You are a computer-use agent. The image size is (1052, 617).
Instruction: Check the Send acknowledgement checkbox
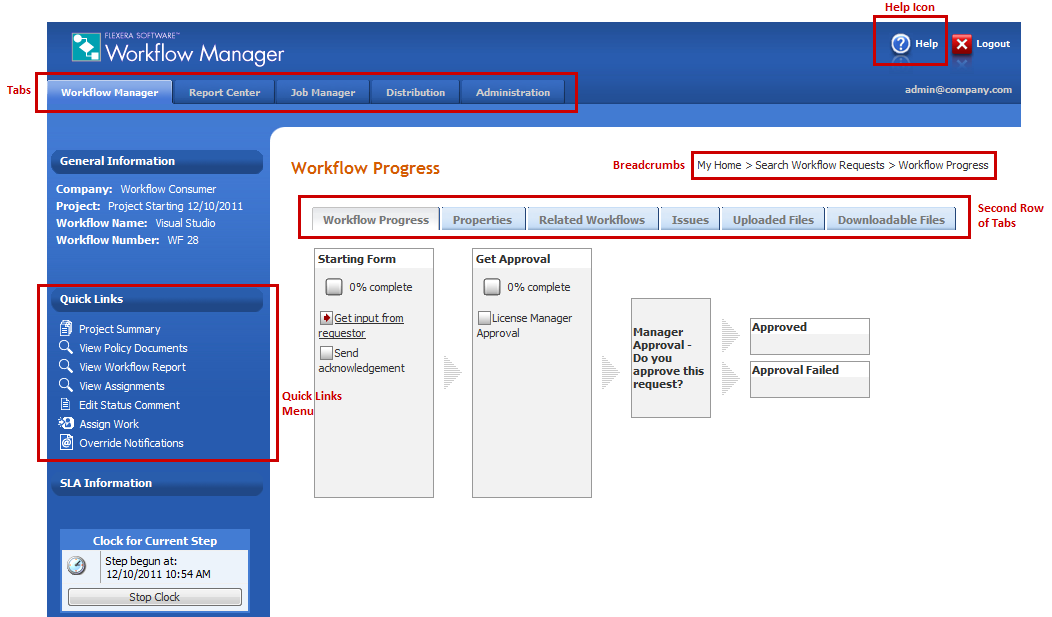pyautogui.click(x=327, y=352)
